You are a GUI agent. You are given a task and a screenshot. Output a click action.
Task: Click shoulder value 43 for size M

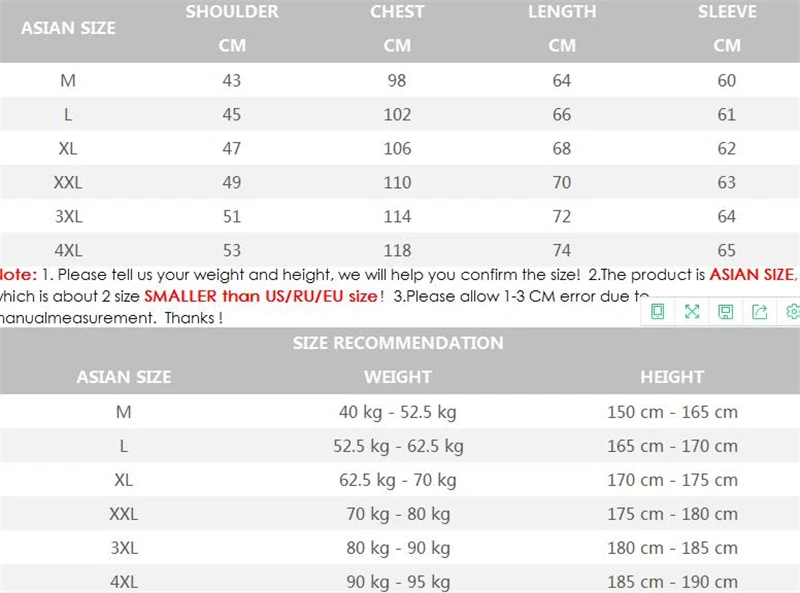click(232, 81)
